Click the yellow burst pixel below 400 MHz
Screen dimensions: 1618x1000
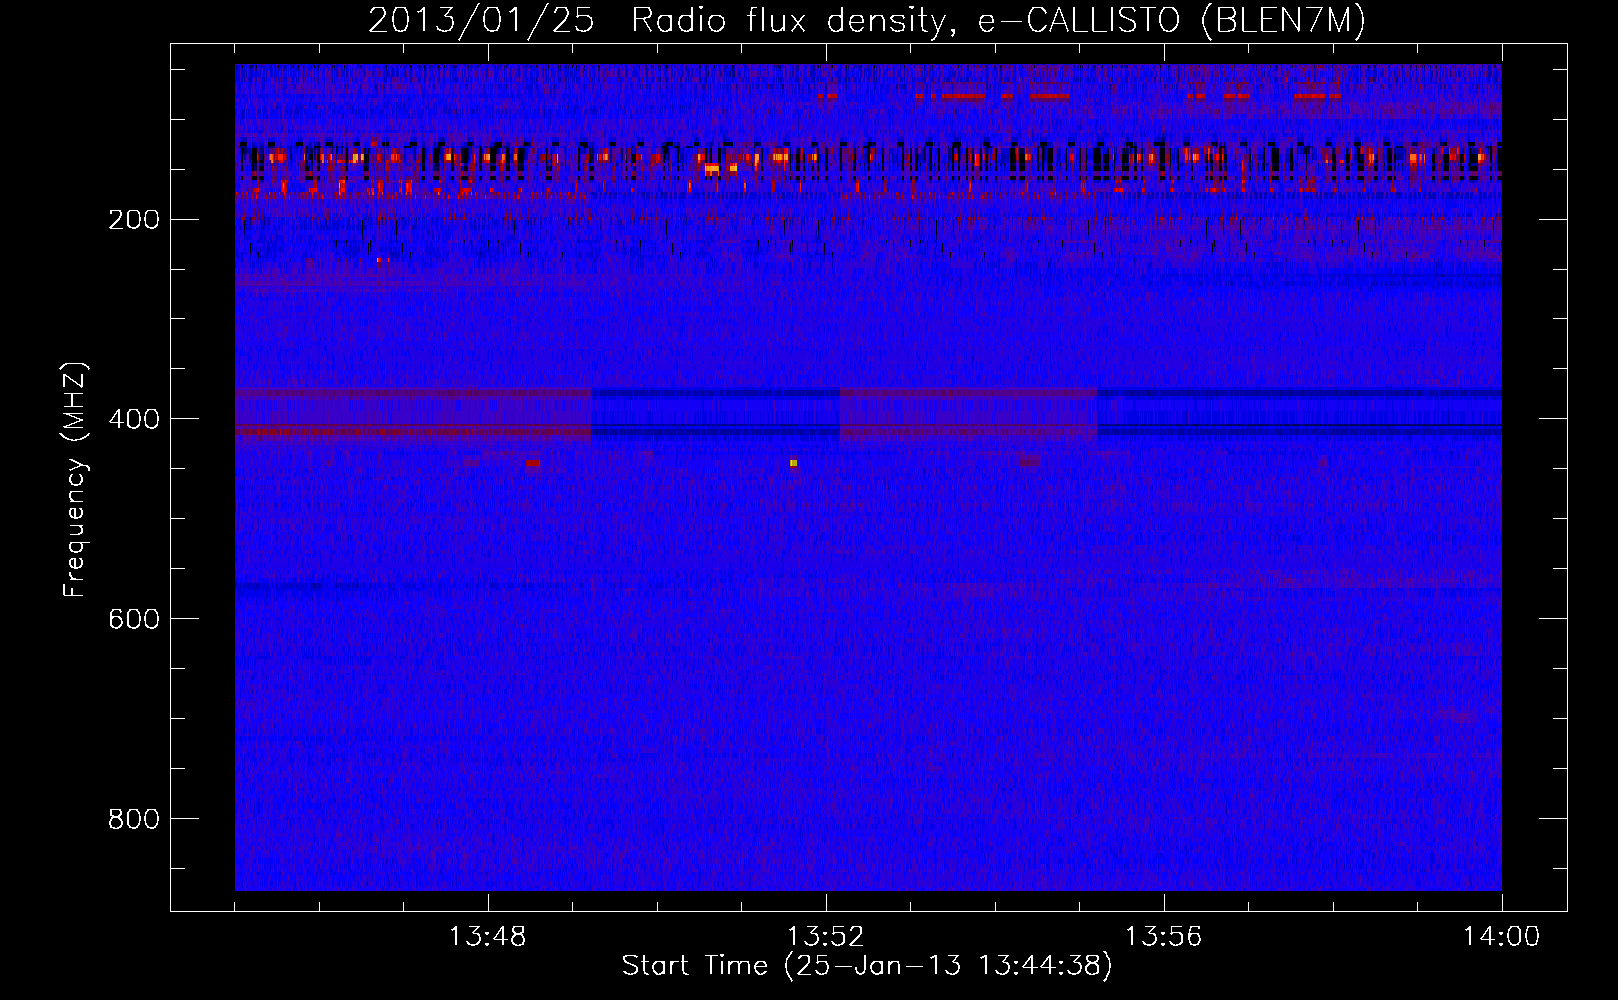tap(793, 463)
